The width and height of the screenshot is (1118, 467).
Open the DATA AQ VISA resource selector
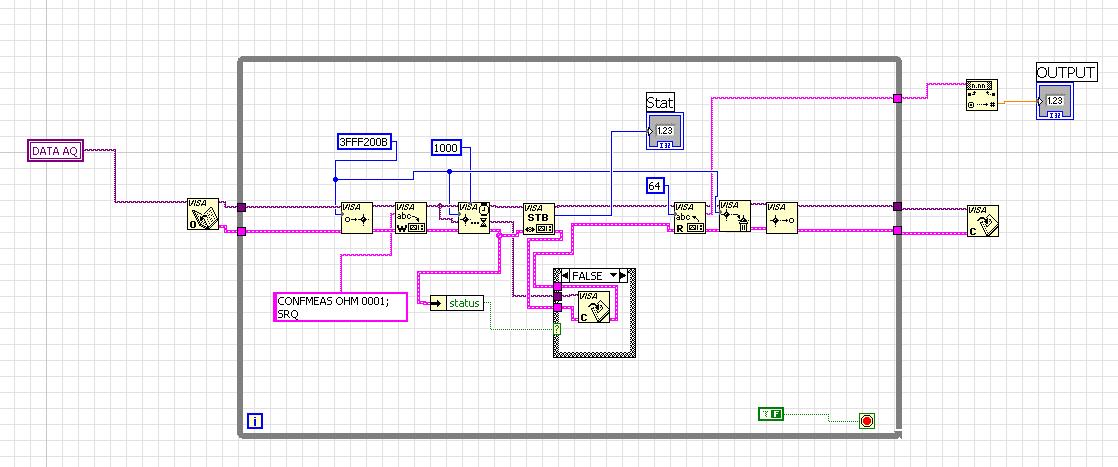56,150
